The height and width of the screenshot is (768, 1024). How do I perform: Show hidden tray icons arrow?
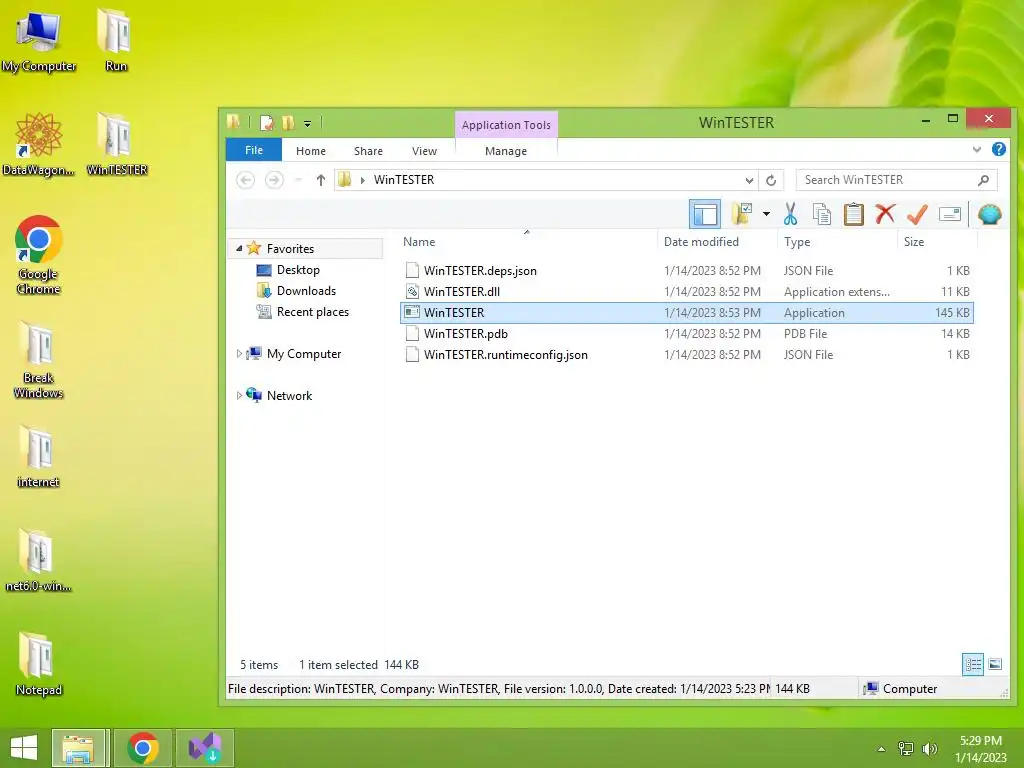coord(882,749)
